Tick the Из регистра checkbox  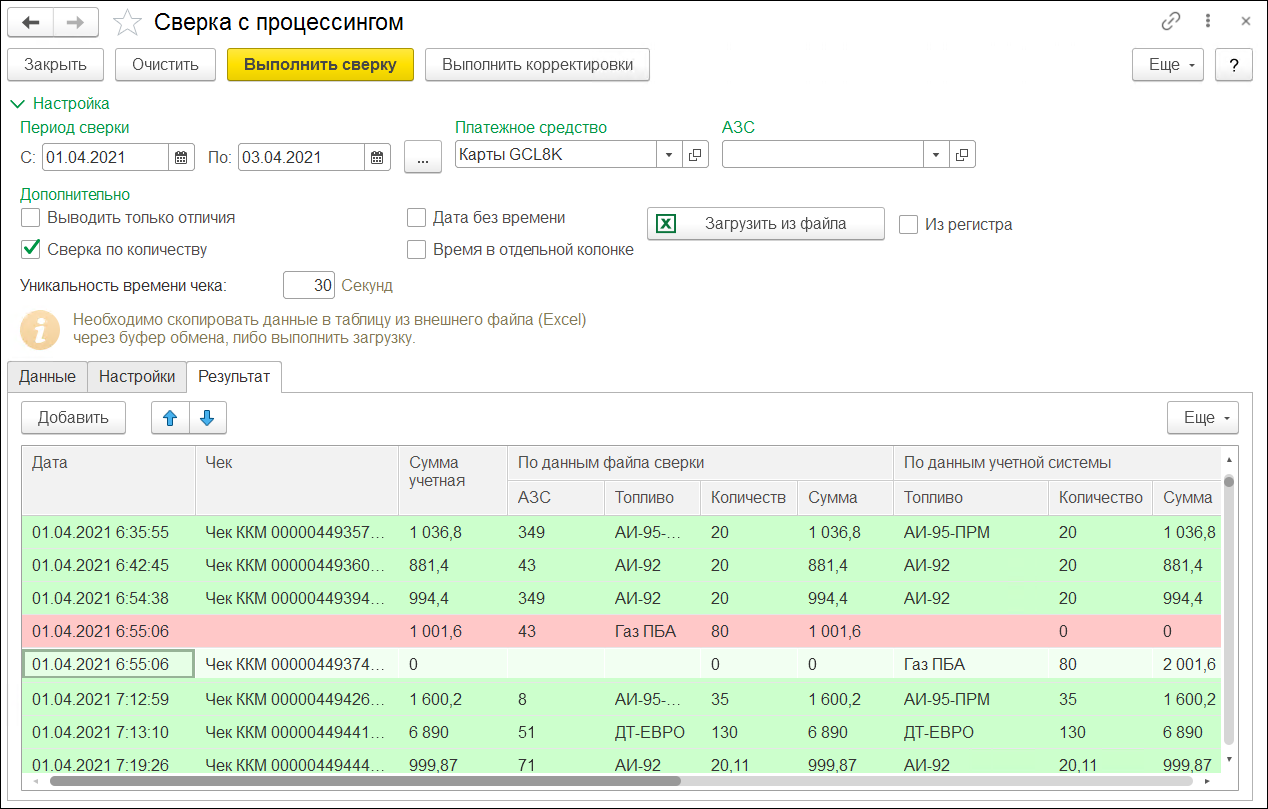click(x=908, y=224)
